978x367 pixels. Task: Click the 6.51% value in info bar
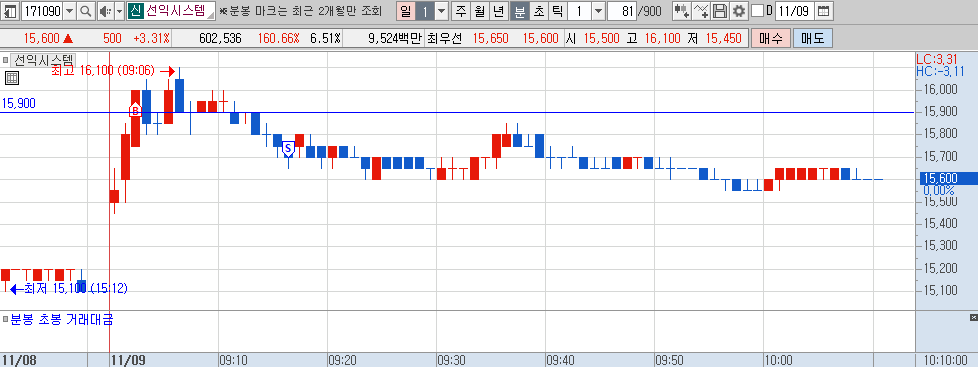click(326, 39)
